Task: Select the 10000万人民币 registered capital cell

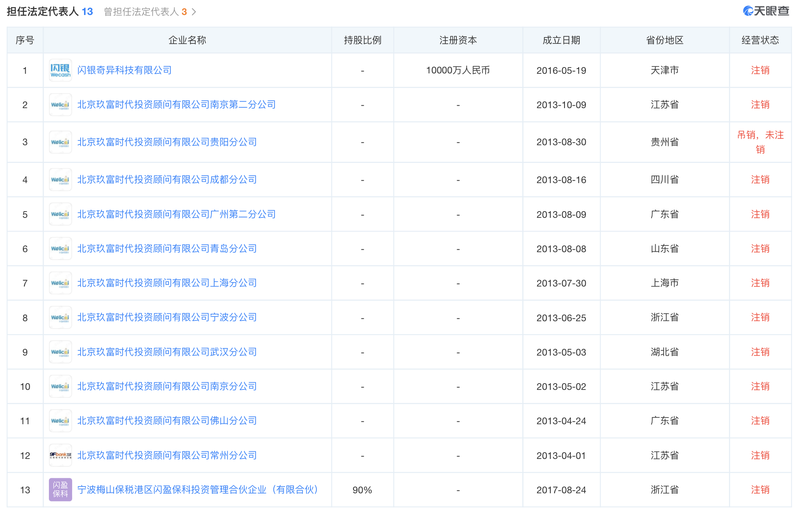Action: pyautogui.click(x=458, y=70)
